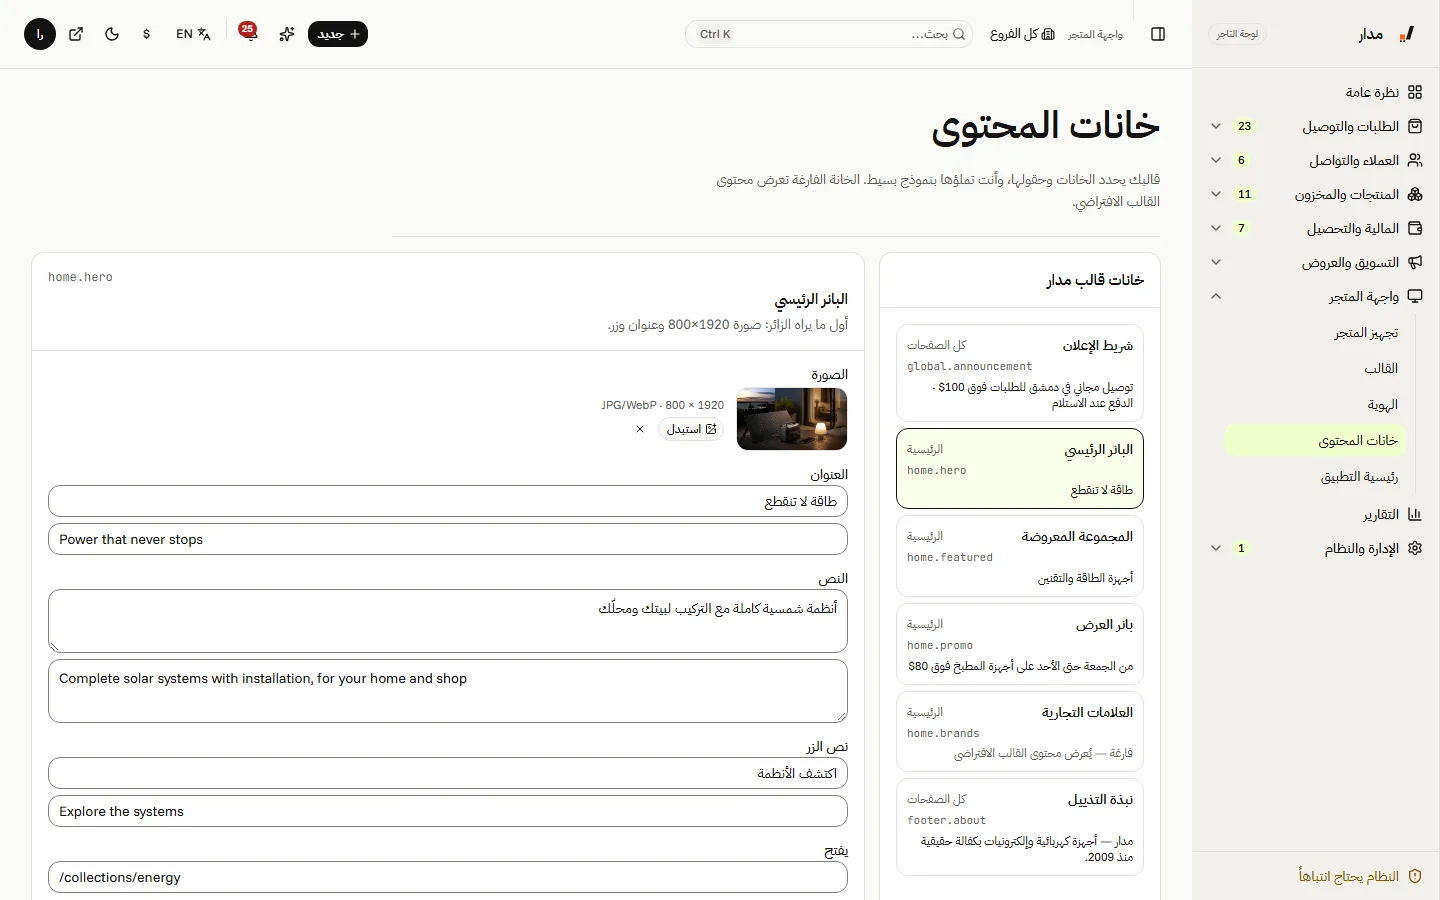This screenshot has height=900, width=1440.
Task: Edit the Arabic body text area
Action: (x=448, y=621)
